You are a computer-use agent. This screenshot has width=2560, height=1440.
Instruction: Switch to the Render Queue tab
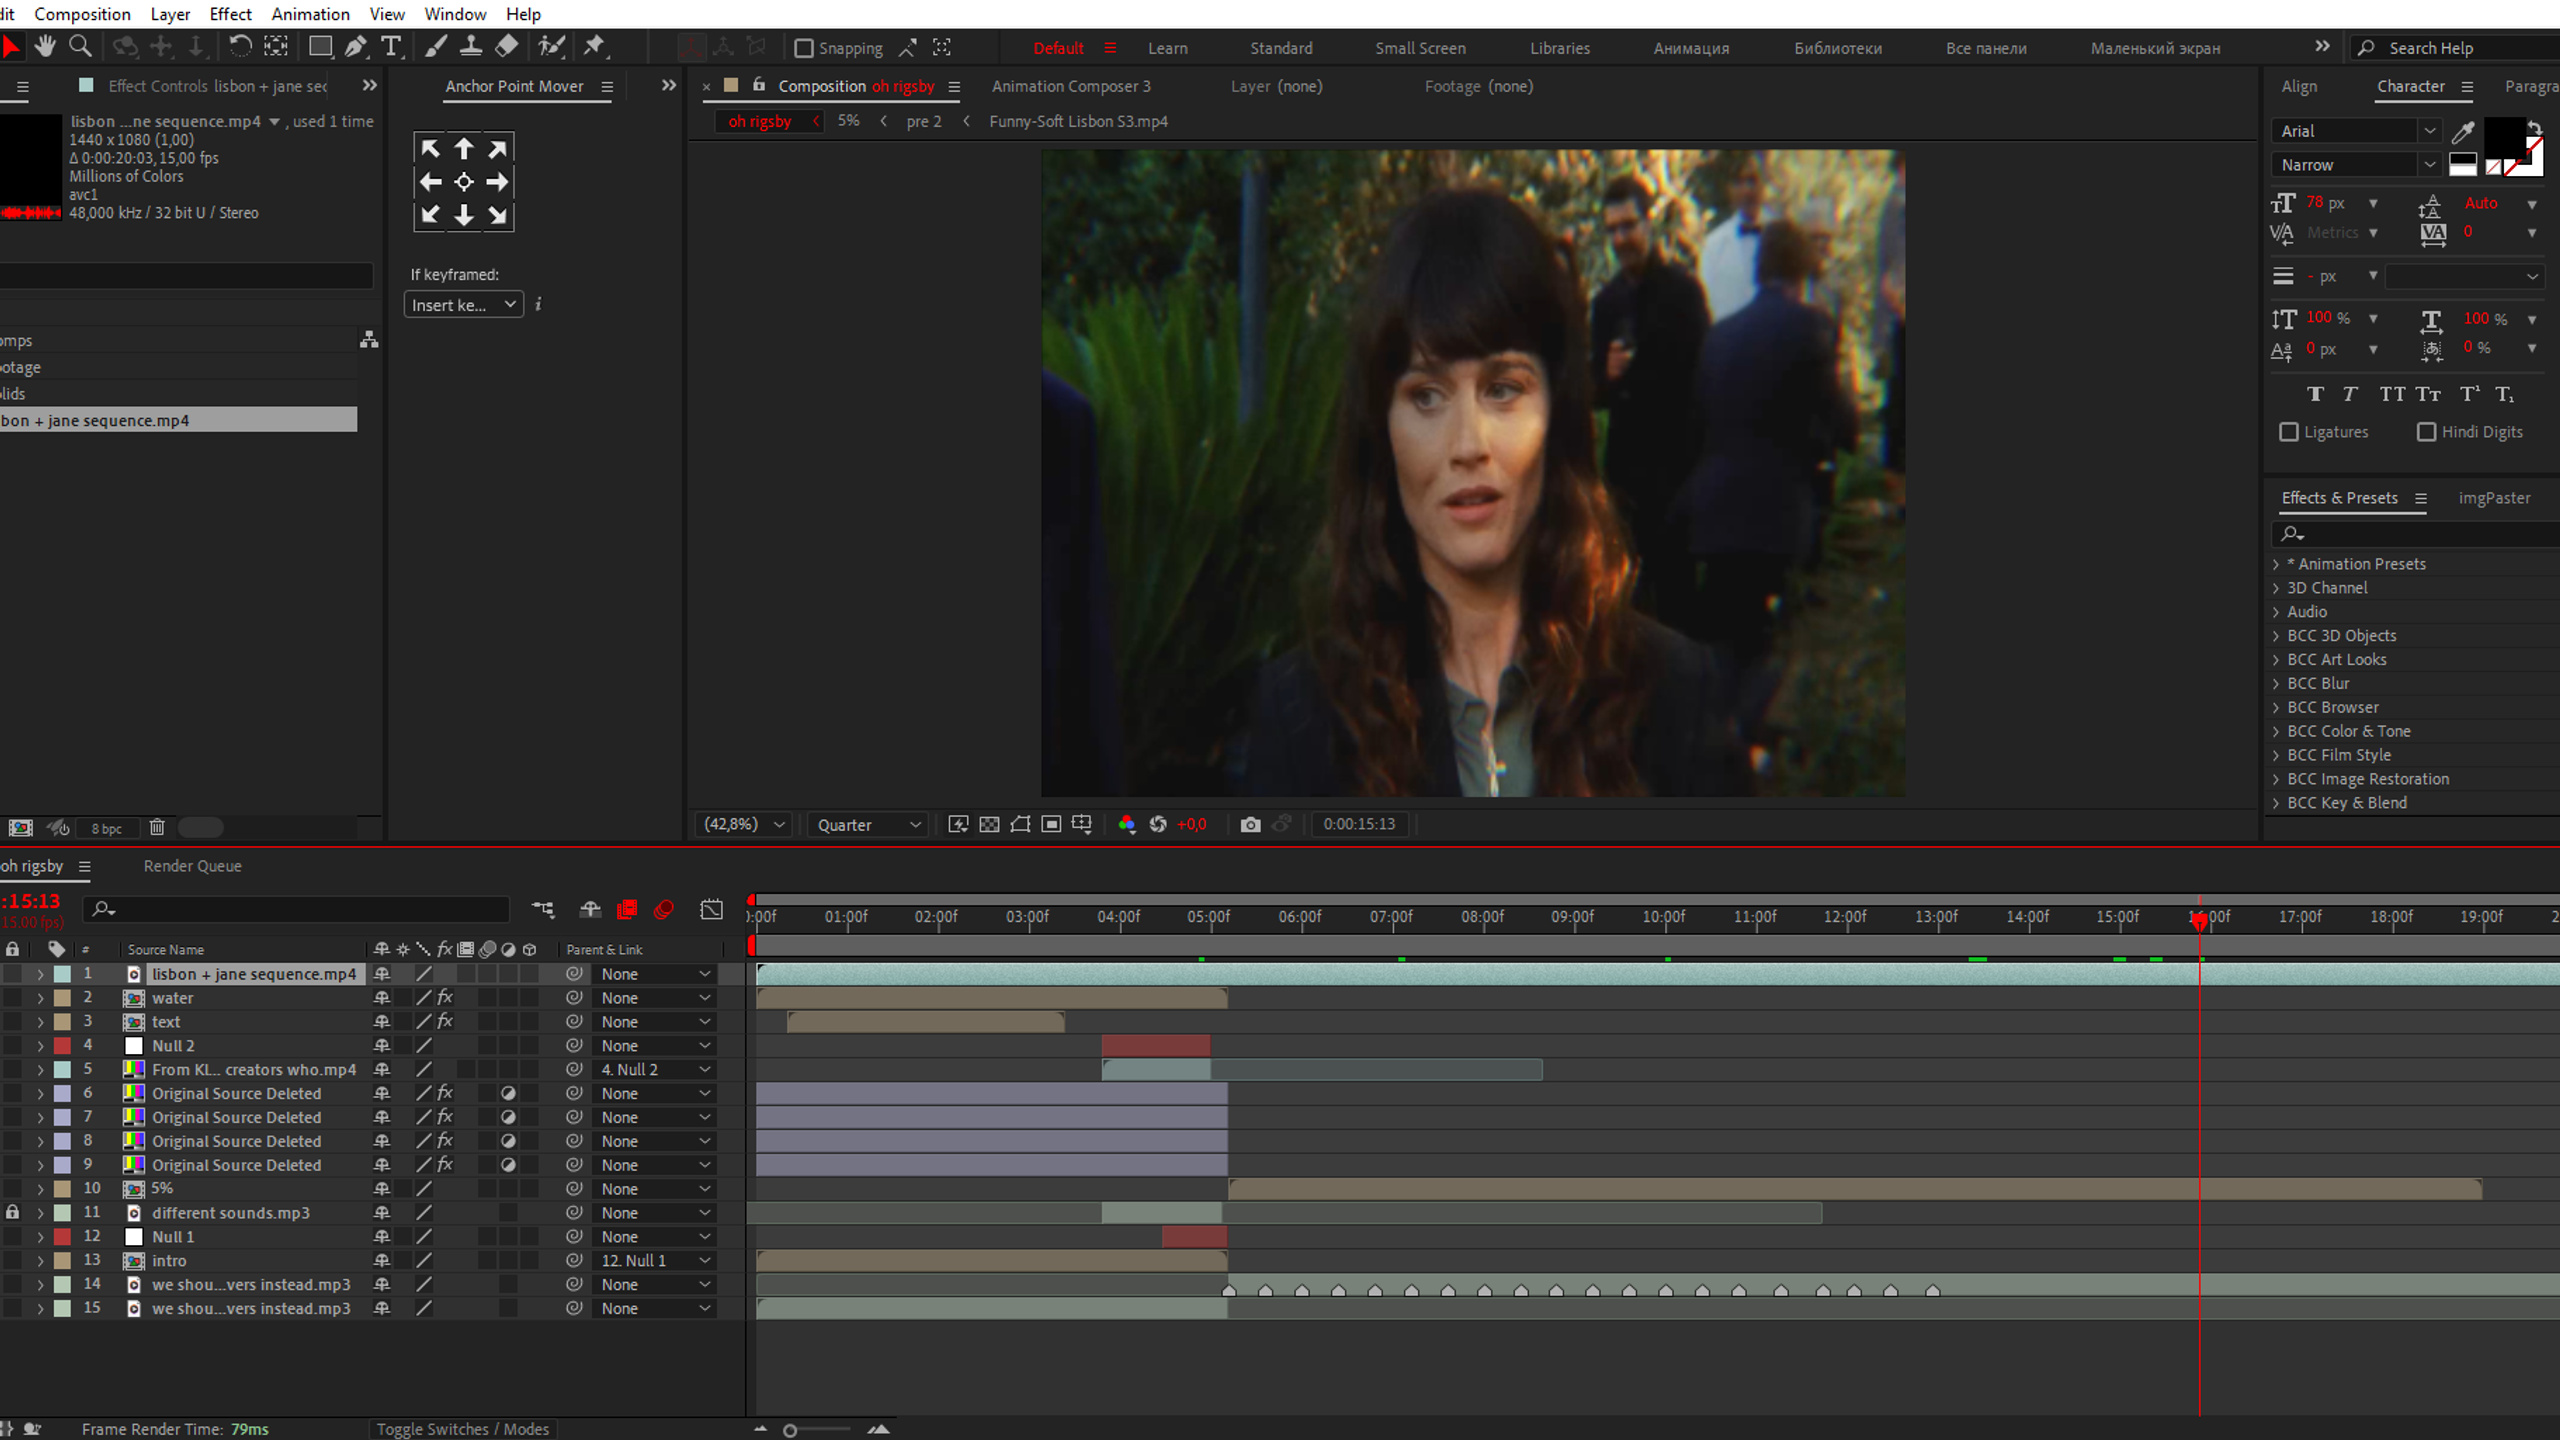[192, 866]
